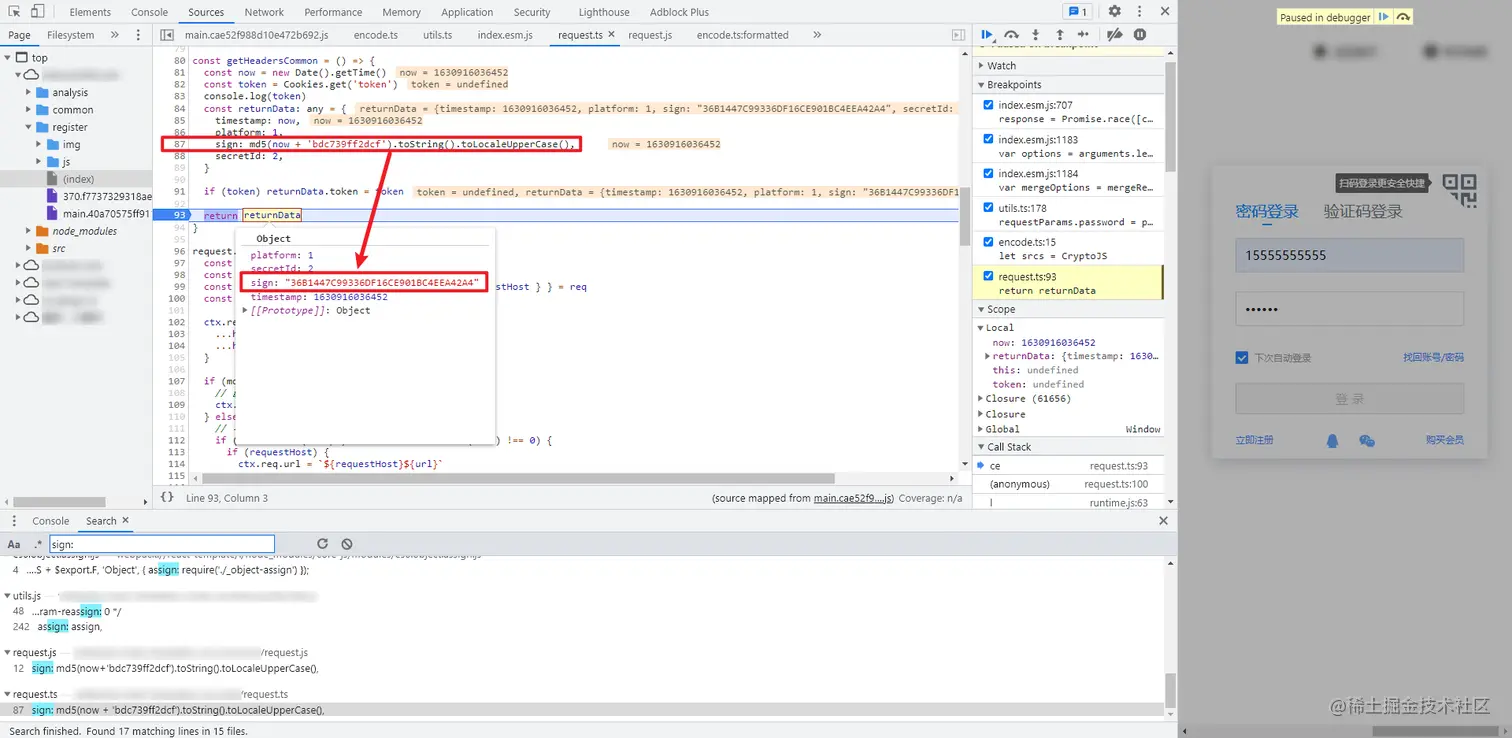Viewport: 1512px width, 738px height.
Task: Step into next function call
Action: tap(1036, 34)
